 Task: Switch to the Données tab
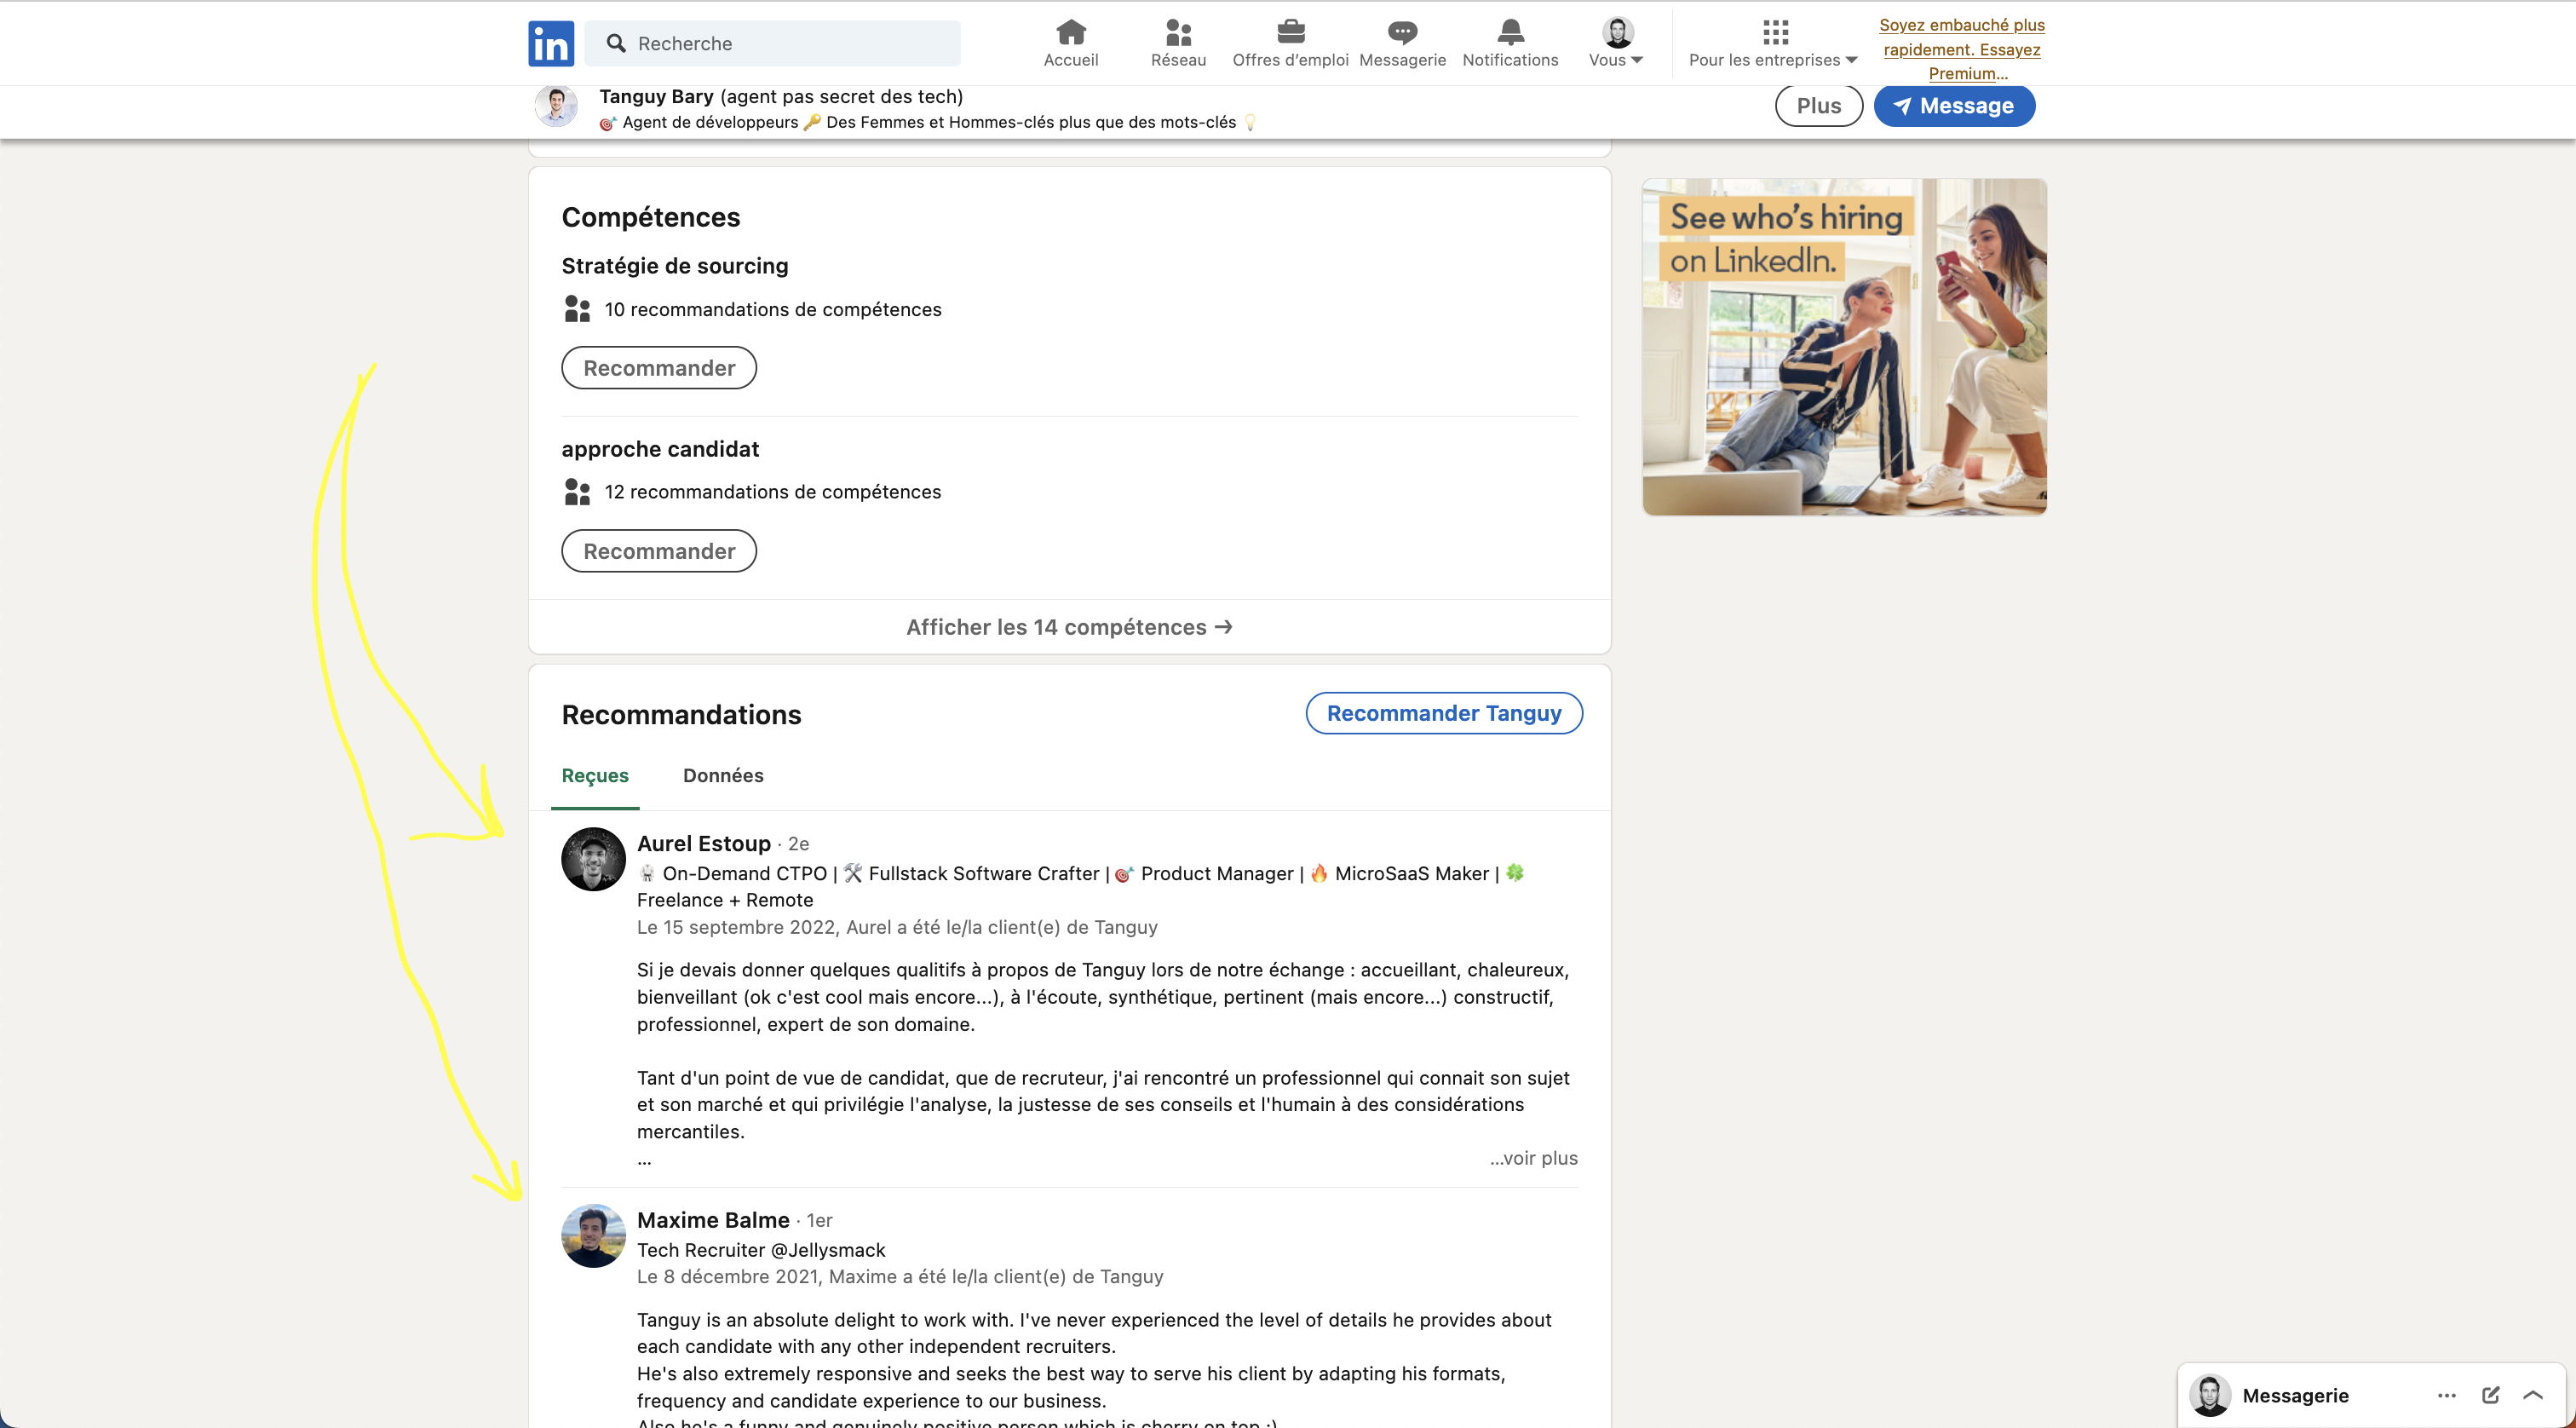coord(723,775)
